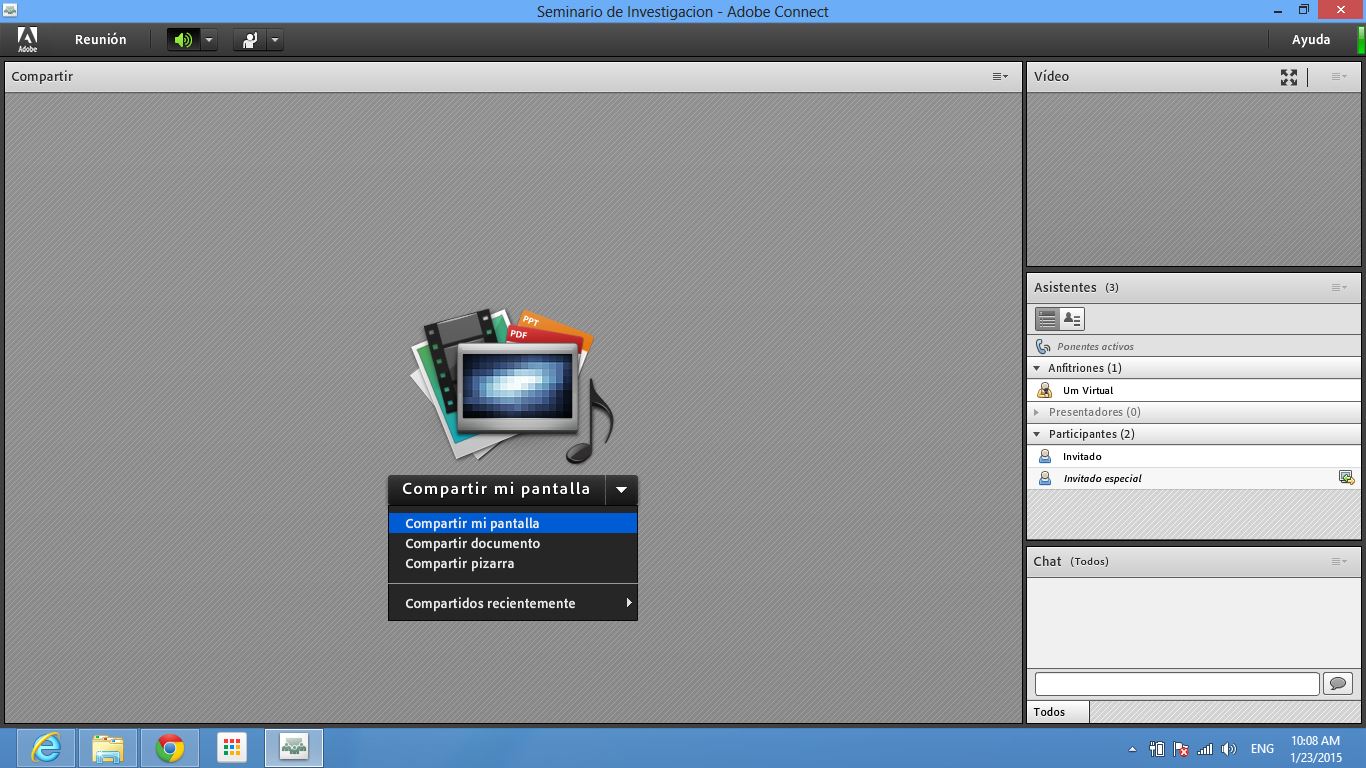Click the power/device tray icon
The image size is (1366, 768).
tap(1157, 749)
